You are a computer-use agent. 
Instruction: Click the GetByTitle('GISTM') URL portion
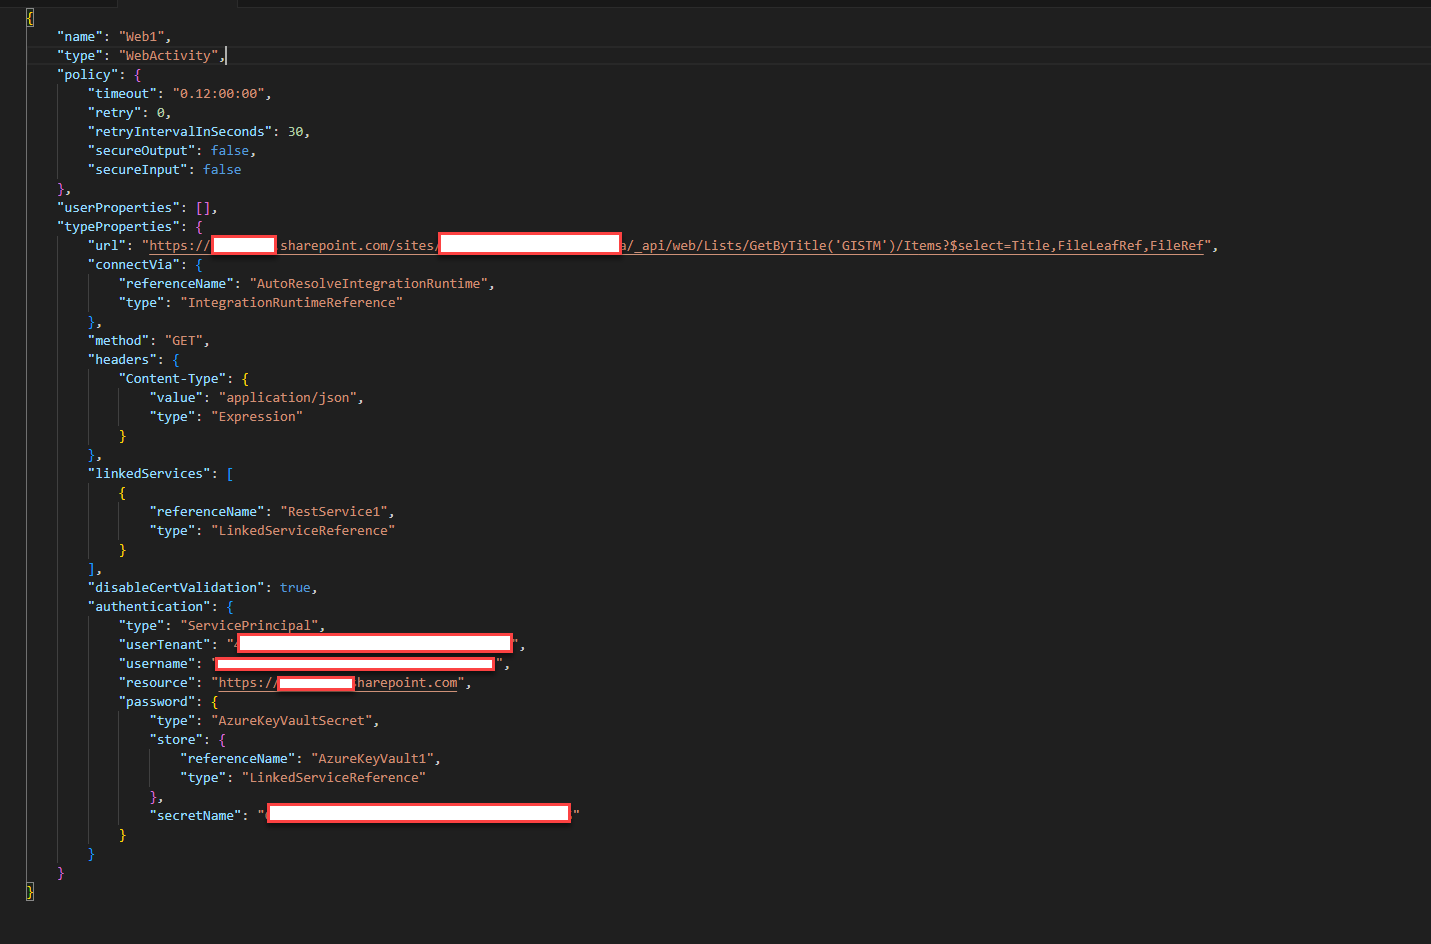point(823,246)
